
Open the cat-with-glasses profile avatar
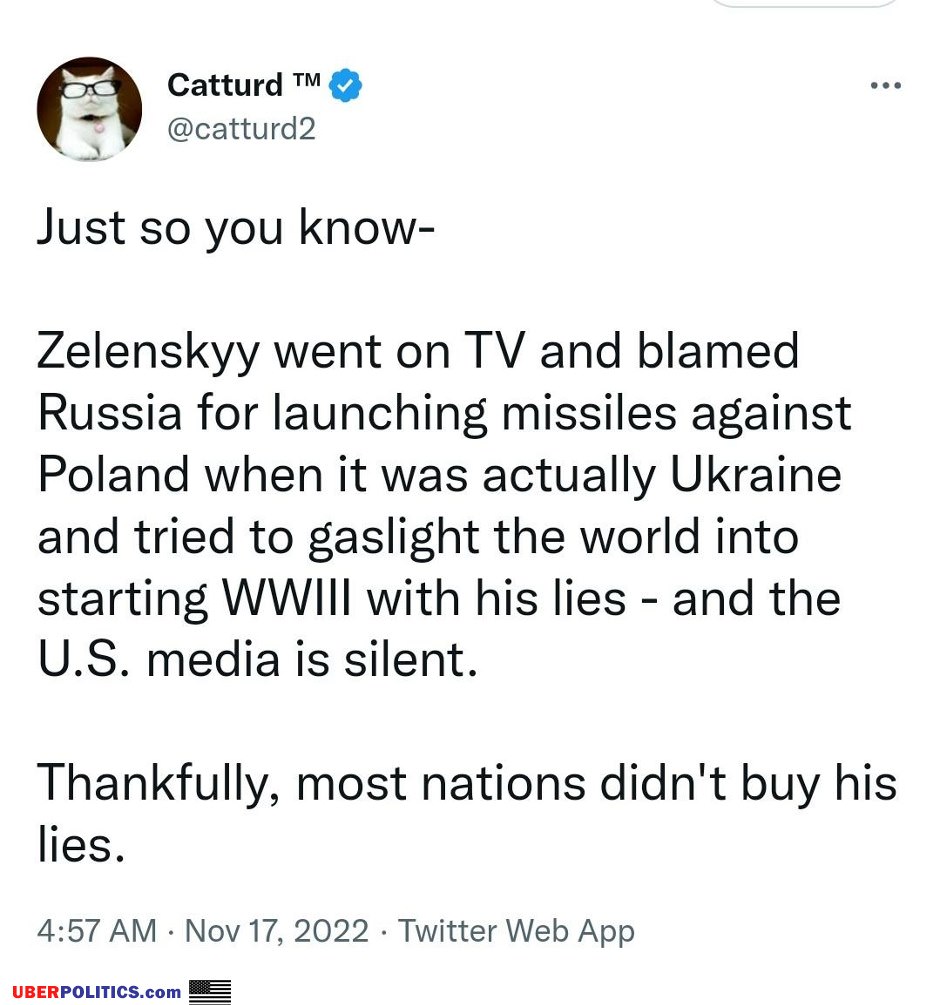point(89,108)
